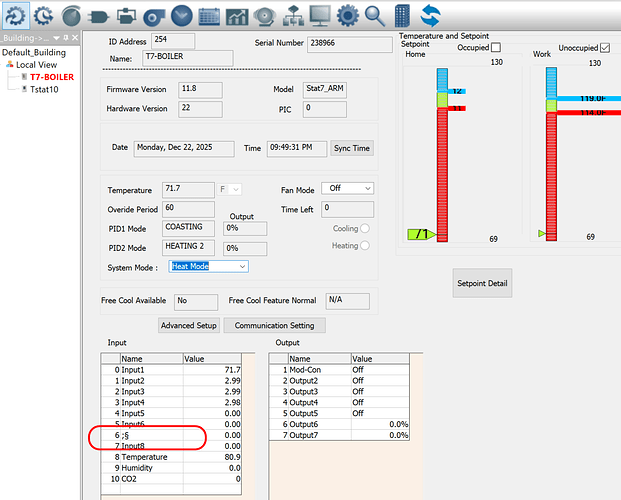Uncheck the Unoccupied checkbox

click(606, 47)
